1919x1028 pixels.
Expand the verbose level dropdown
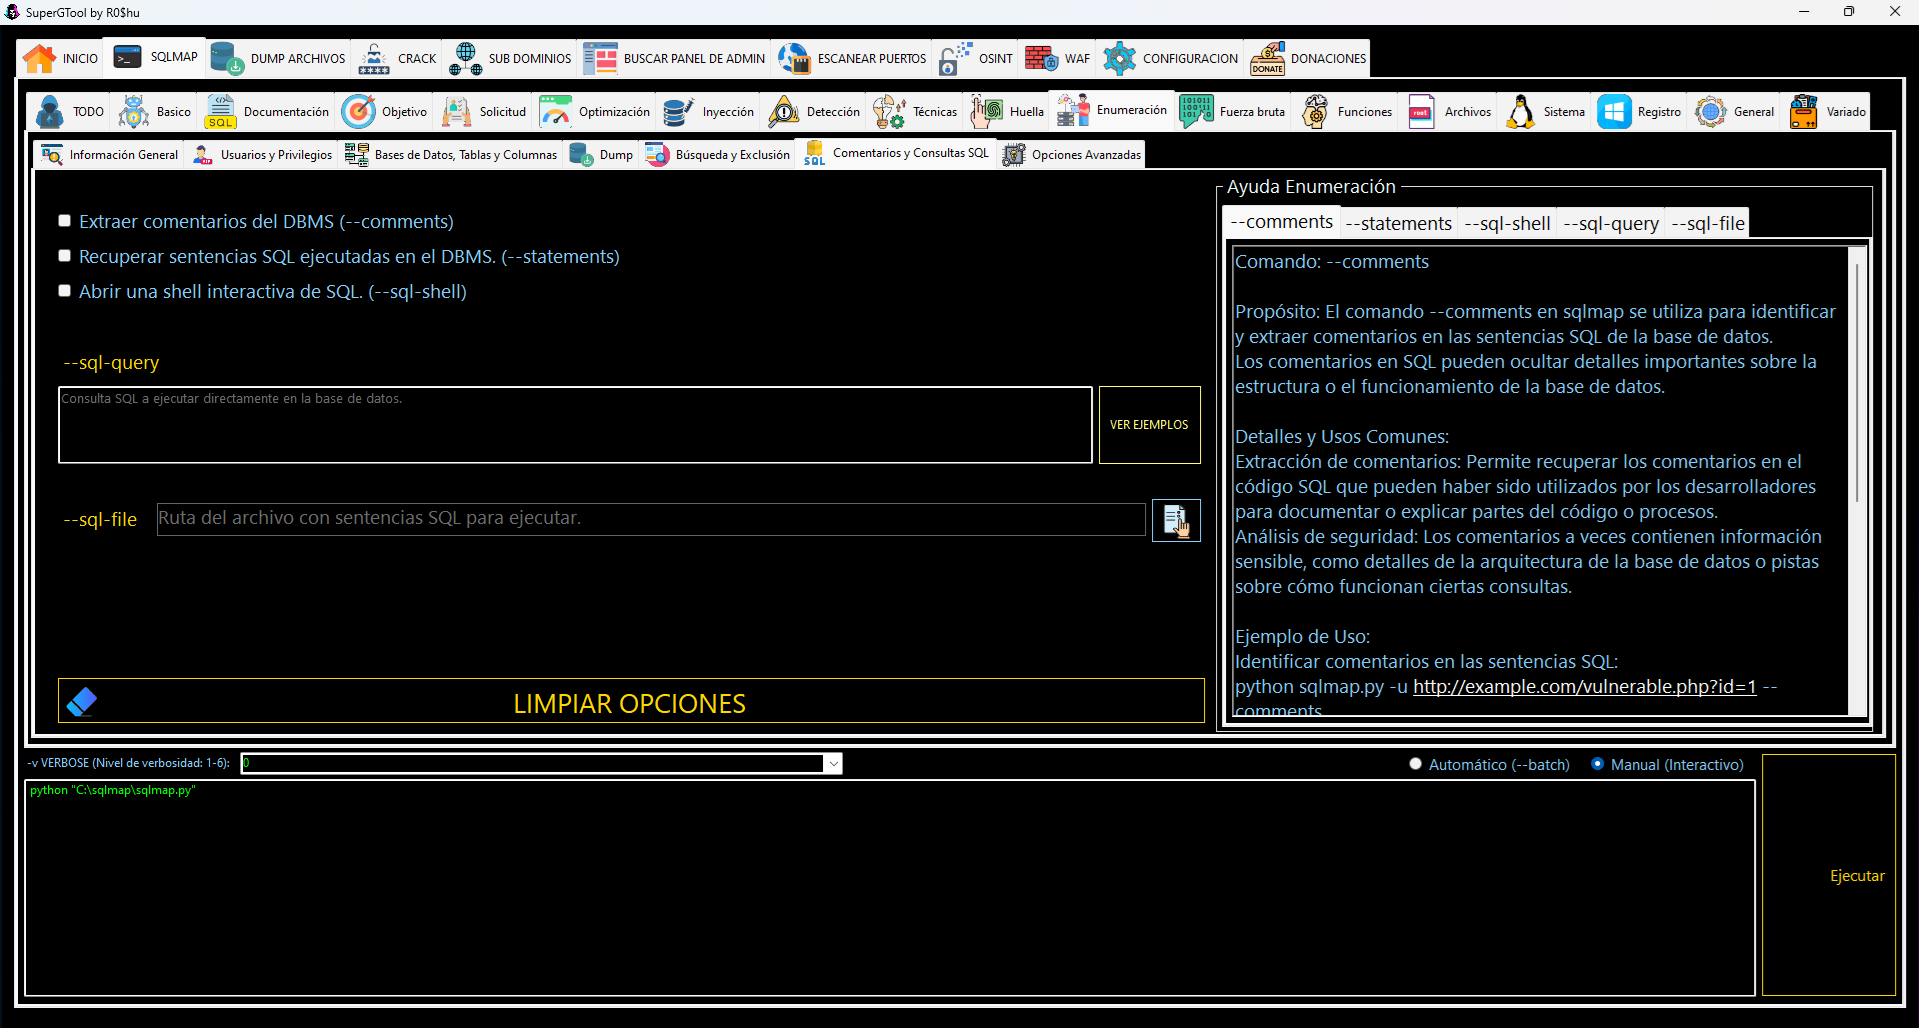click(833, 764)
